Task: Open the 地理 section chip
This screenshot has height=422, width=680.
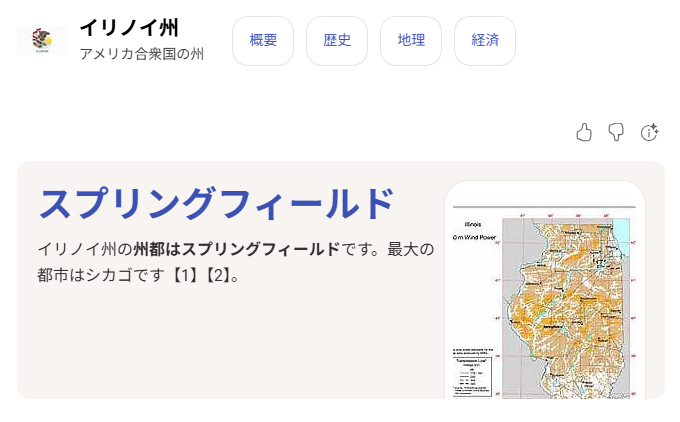Action: point(411,41)
